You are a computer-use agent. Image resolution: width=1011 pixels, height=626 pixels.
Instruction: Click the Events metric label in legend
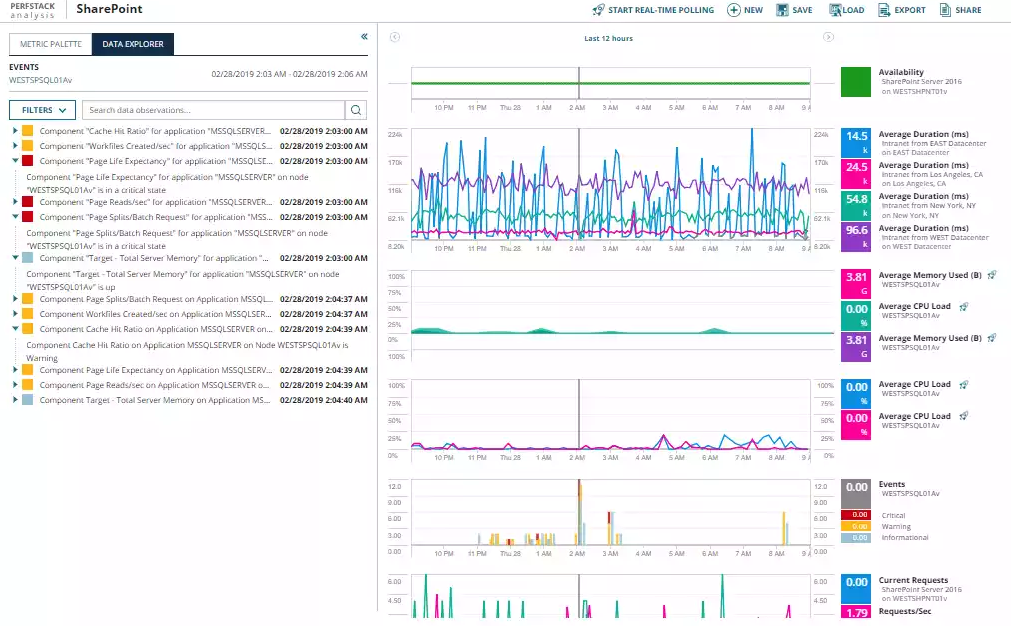[892, 484]
